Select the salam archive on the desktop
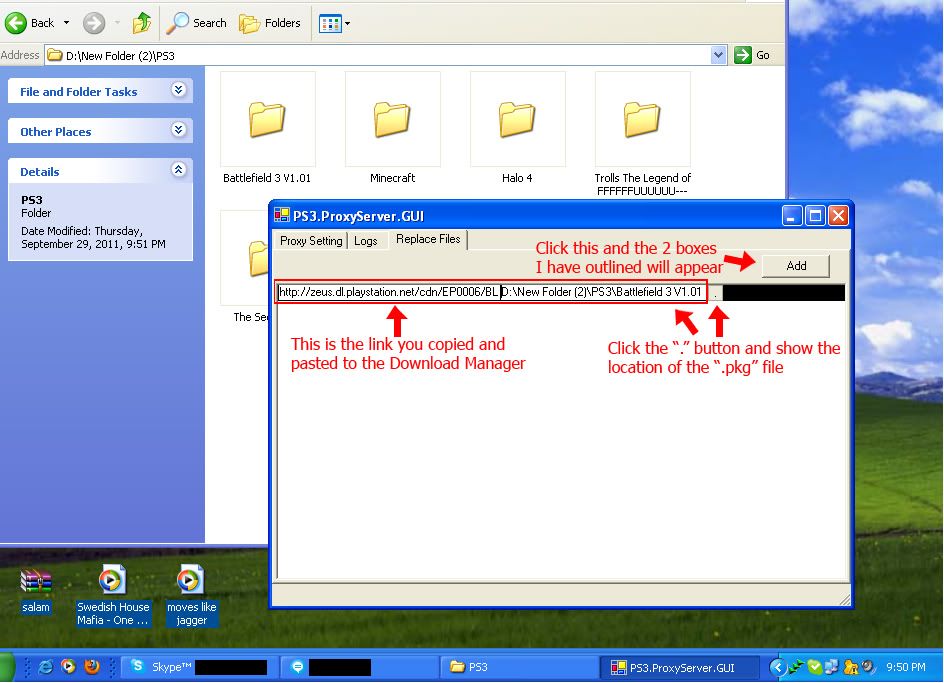The width and height of the screenshot is (944, 683). (x=36, y=590)
